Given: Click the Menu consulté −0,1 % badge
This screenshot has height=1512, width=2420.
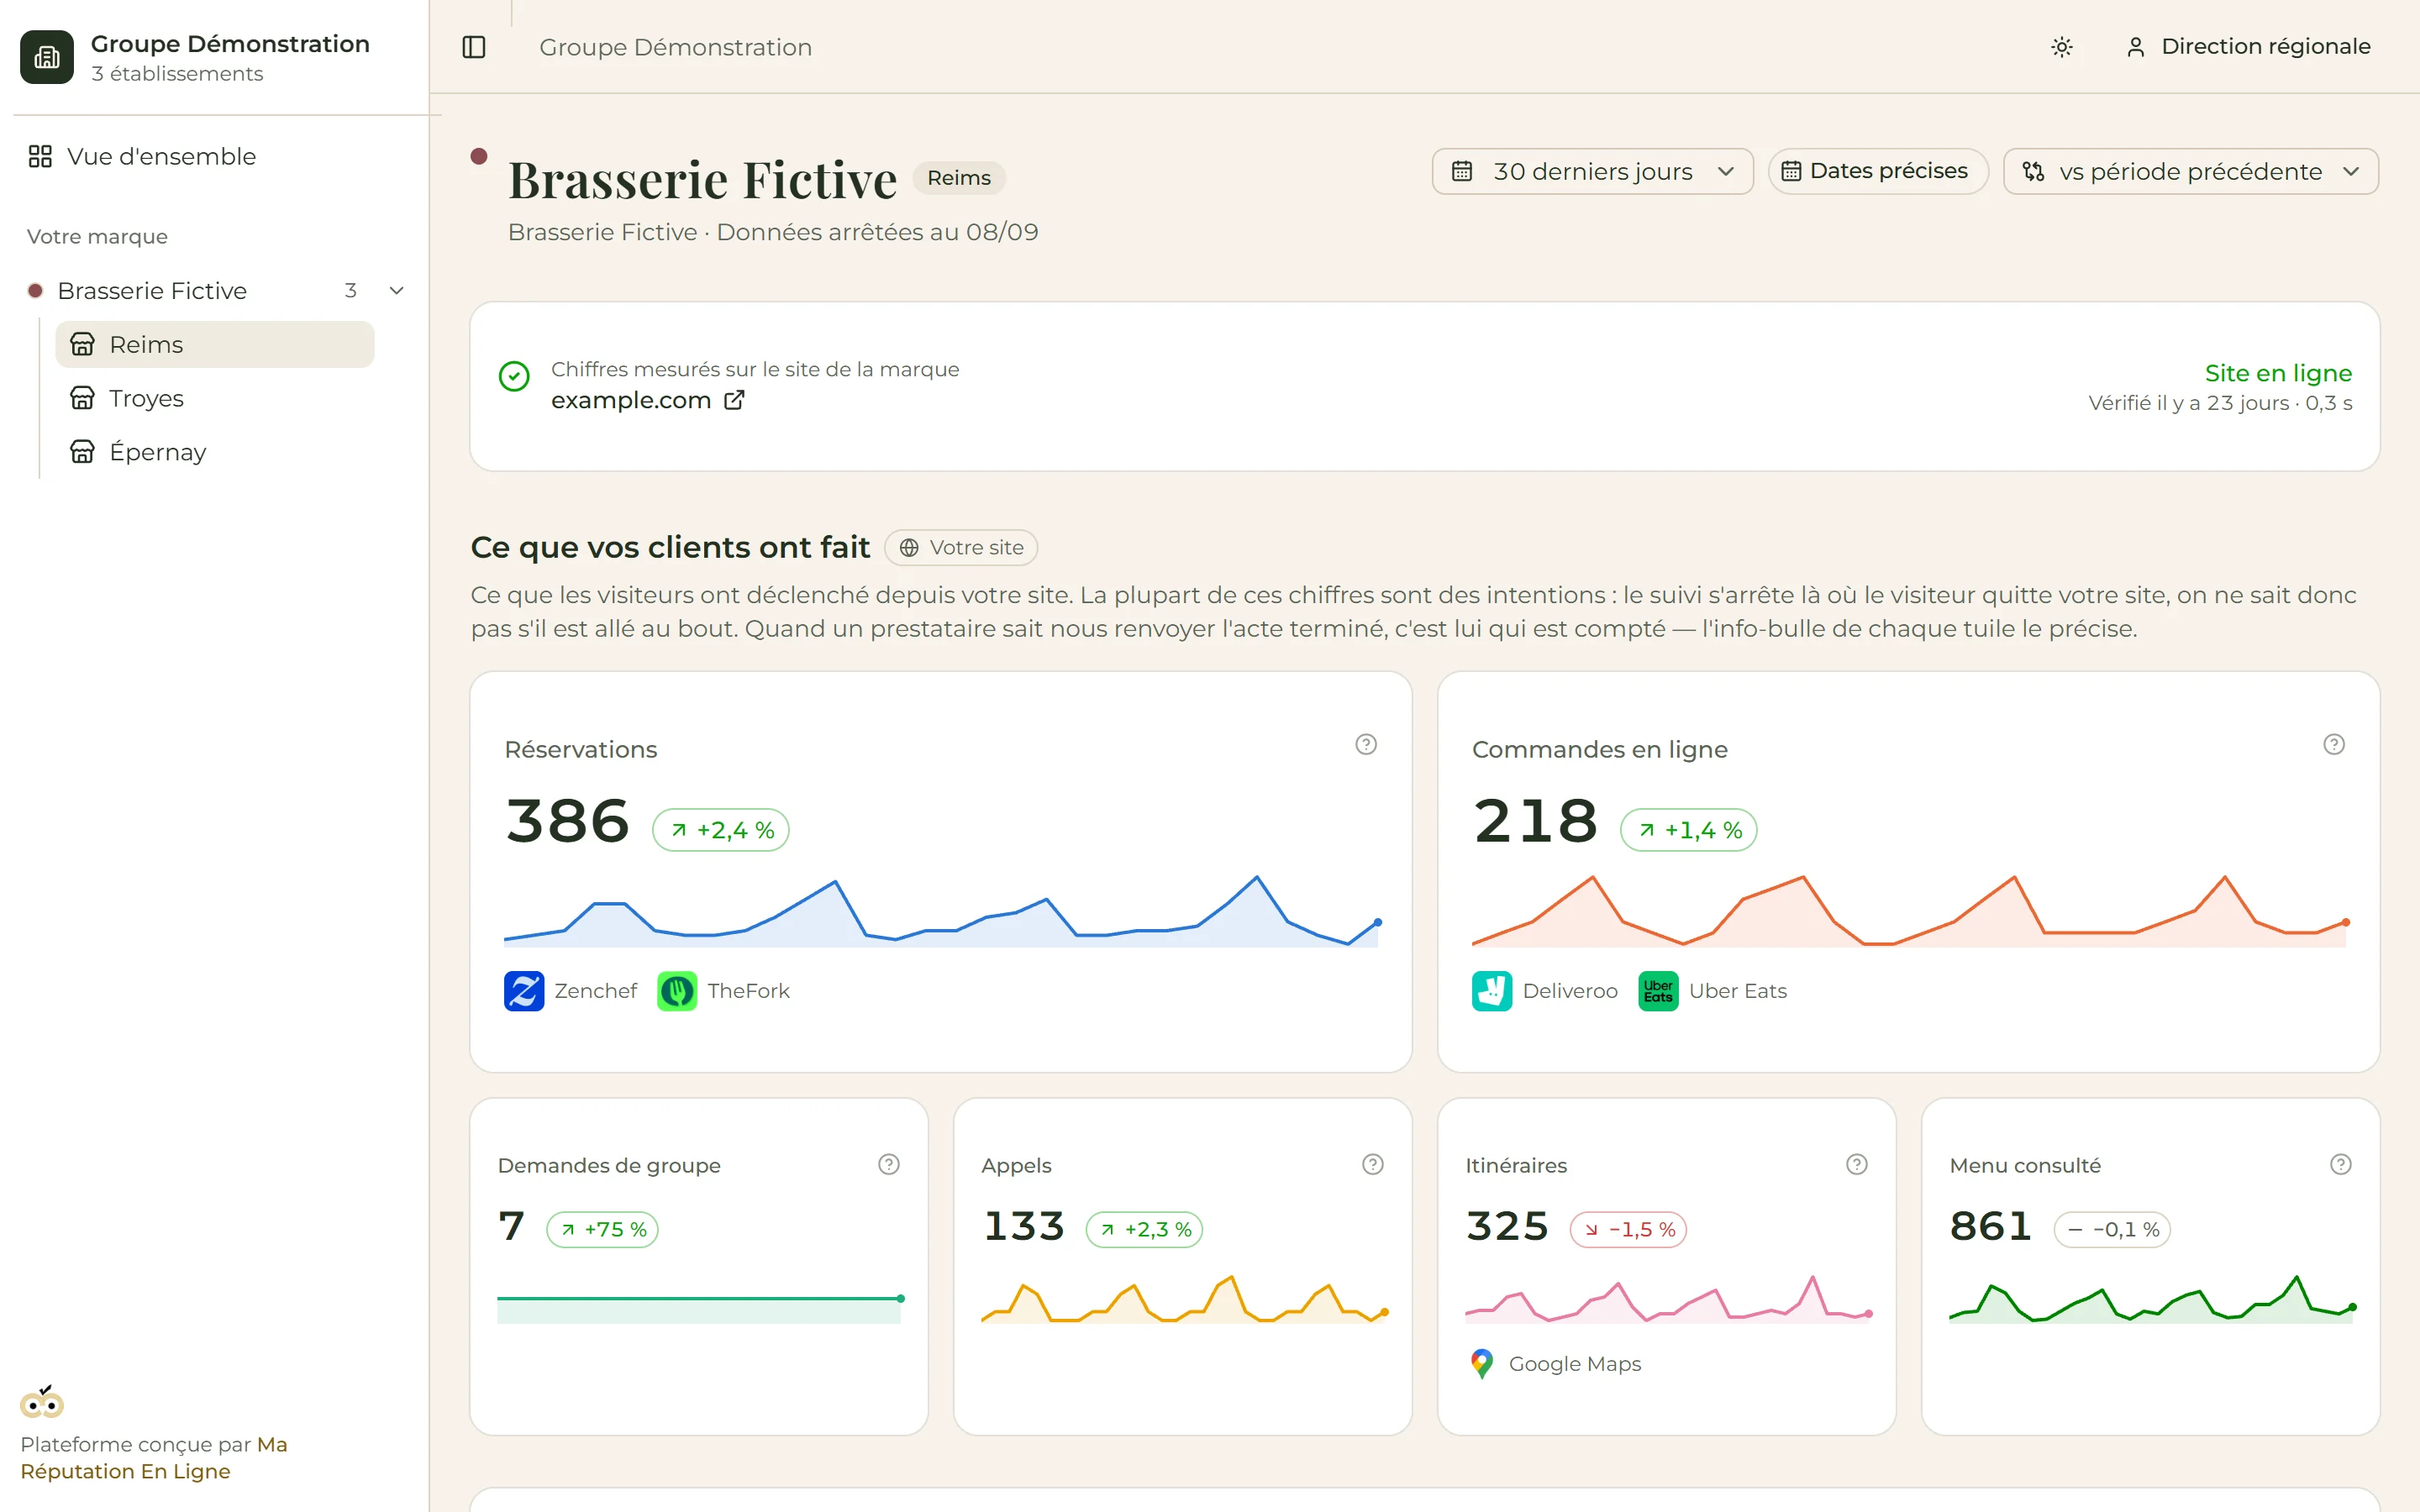Looking at the screenshot, I should [2112, 1230].
